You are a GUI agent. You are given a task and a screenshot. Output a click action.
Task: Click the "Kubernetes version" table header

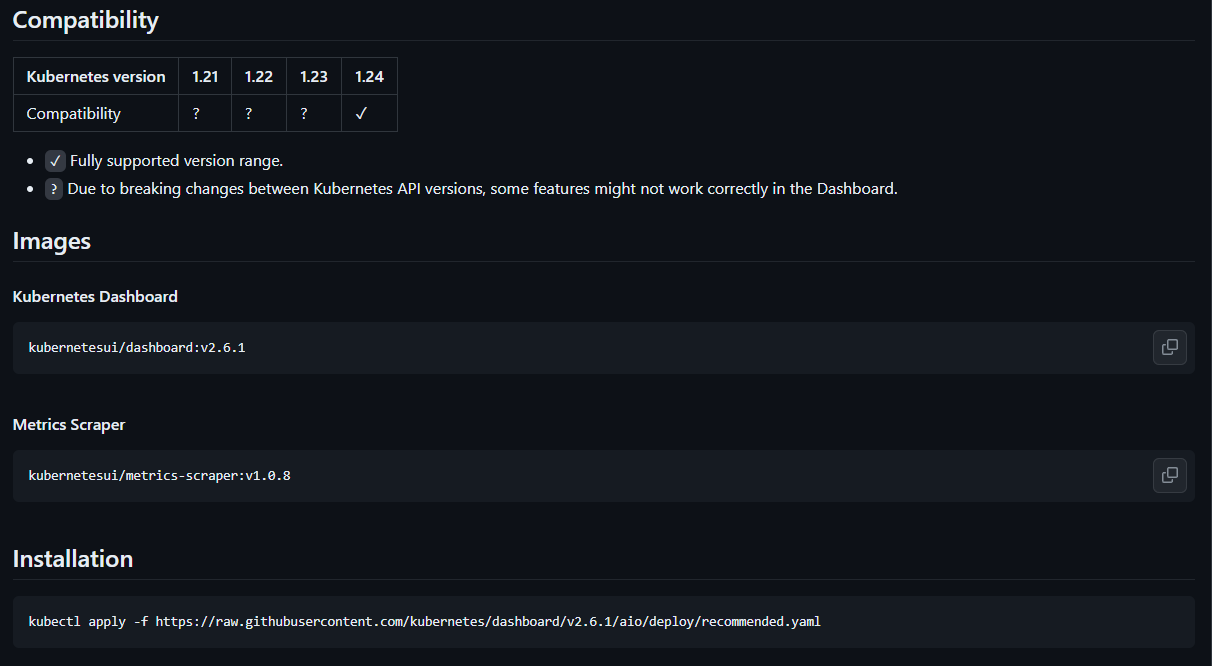(96, 77)
